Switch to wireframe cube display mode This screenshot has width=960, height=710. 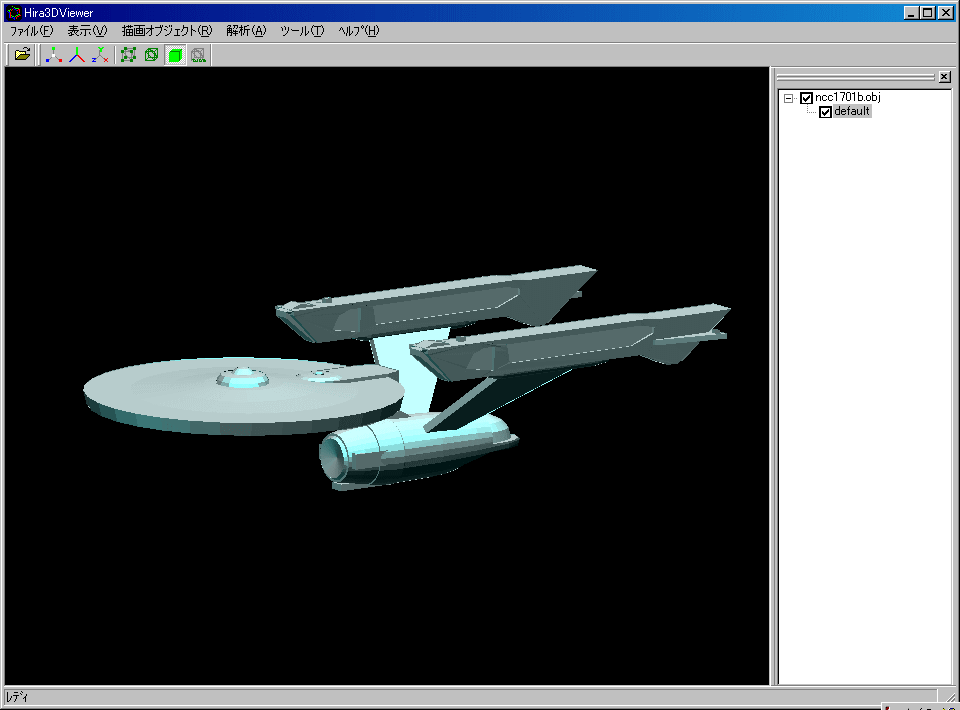point(152,55)
